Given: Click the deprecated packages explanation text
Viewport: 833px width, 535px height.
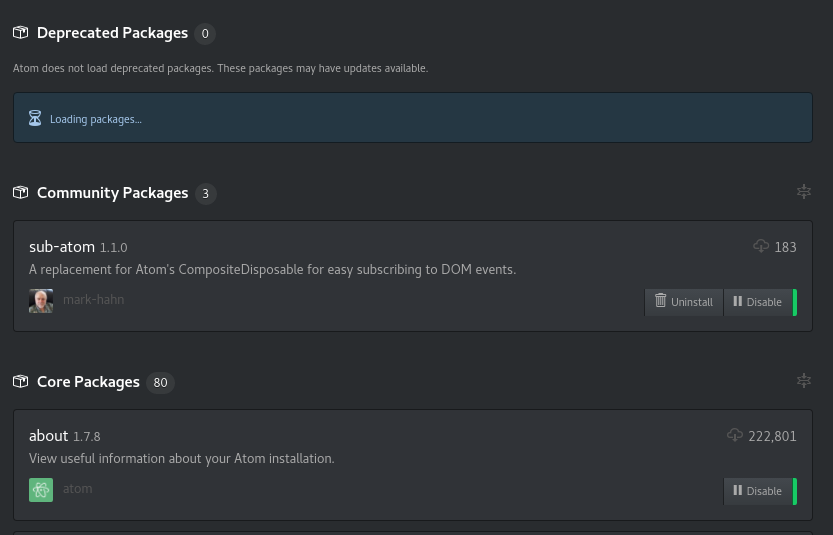Looking at the screenshot, I should click(x=220, y=69).
